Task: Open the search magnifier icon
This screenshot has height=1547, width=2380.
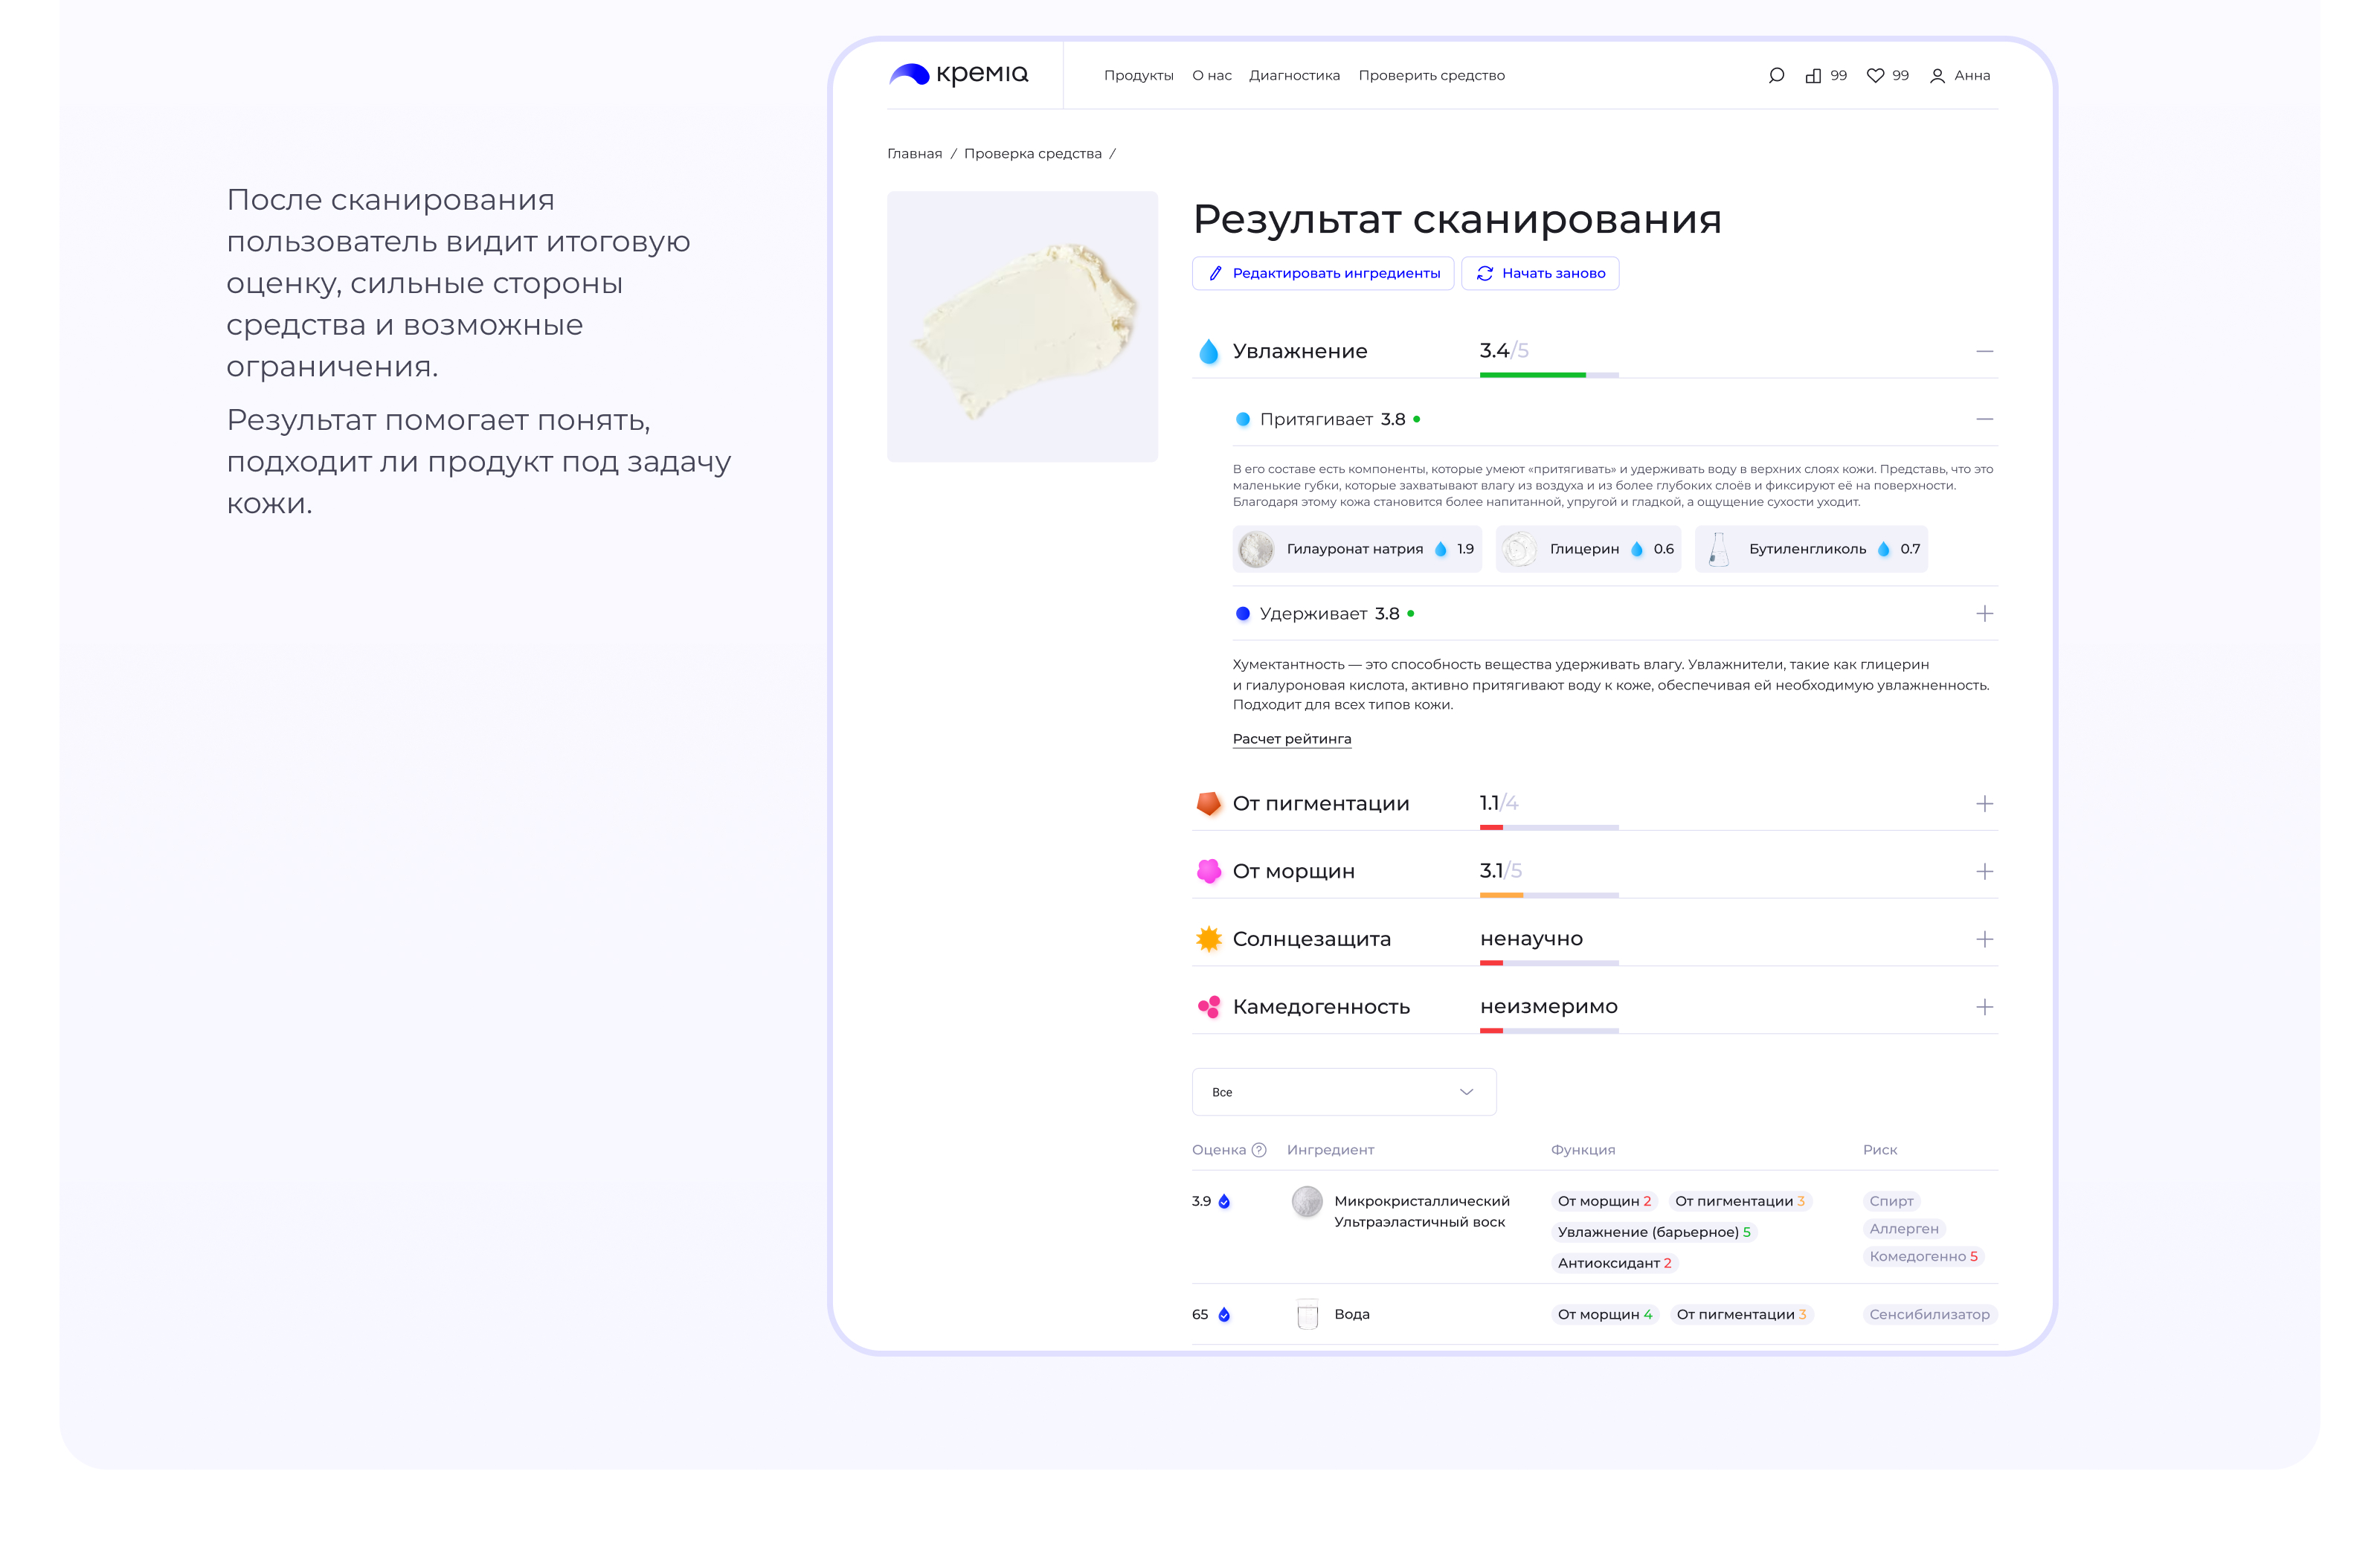Action: pos(1776,76)
